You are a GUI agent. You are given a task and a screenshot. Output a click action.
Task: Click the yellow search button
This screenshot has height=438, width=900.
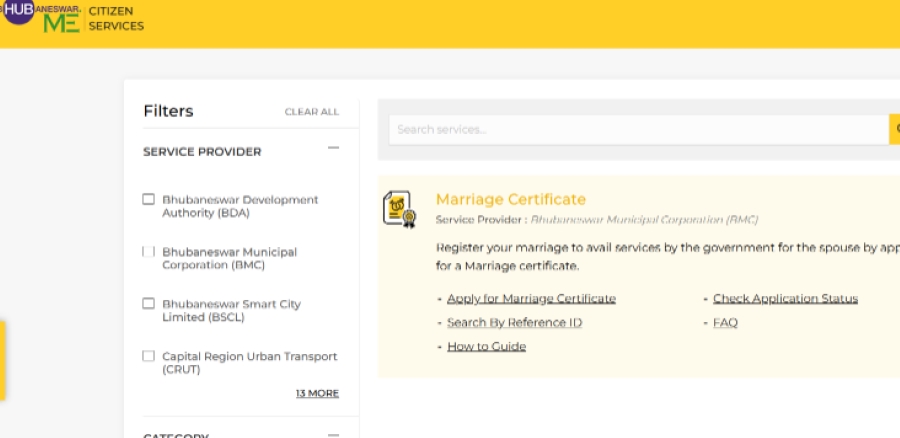(895, 130)
